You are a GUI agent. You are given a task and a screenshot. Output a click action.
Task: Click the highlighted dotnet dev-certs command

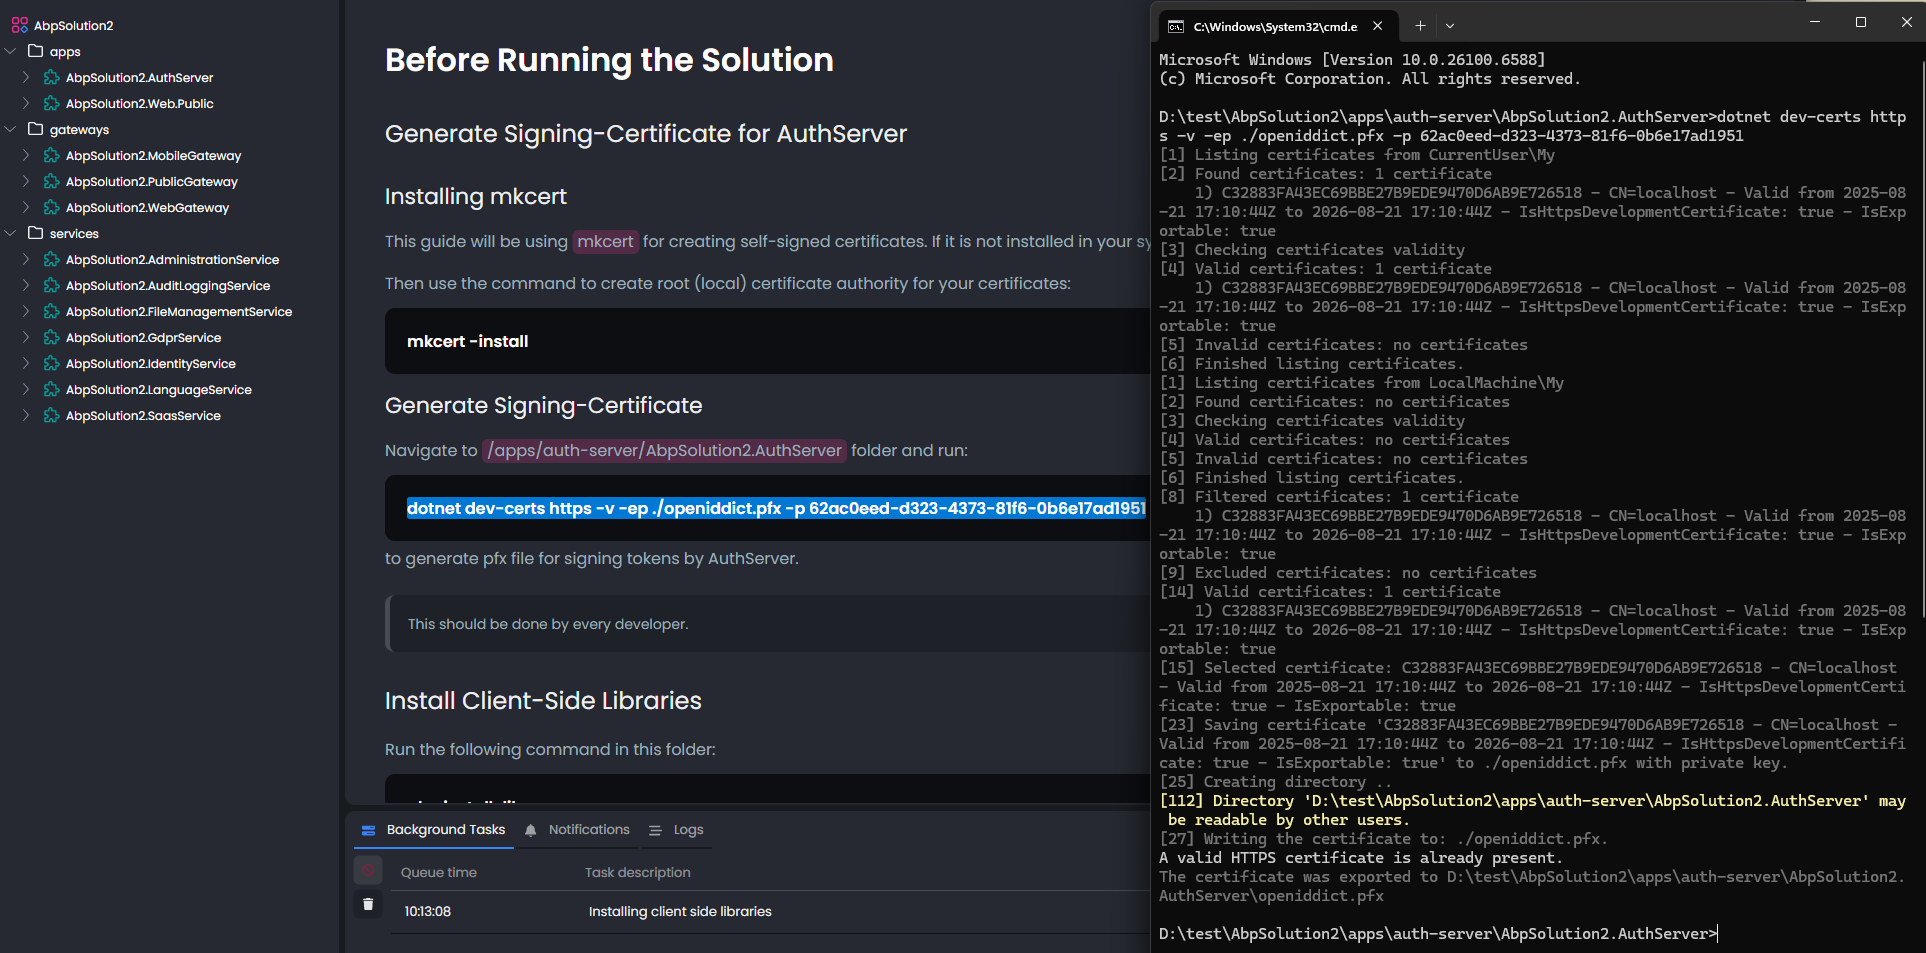coord(775,508)
